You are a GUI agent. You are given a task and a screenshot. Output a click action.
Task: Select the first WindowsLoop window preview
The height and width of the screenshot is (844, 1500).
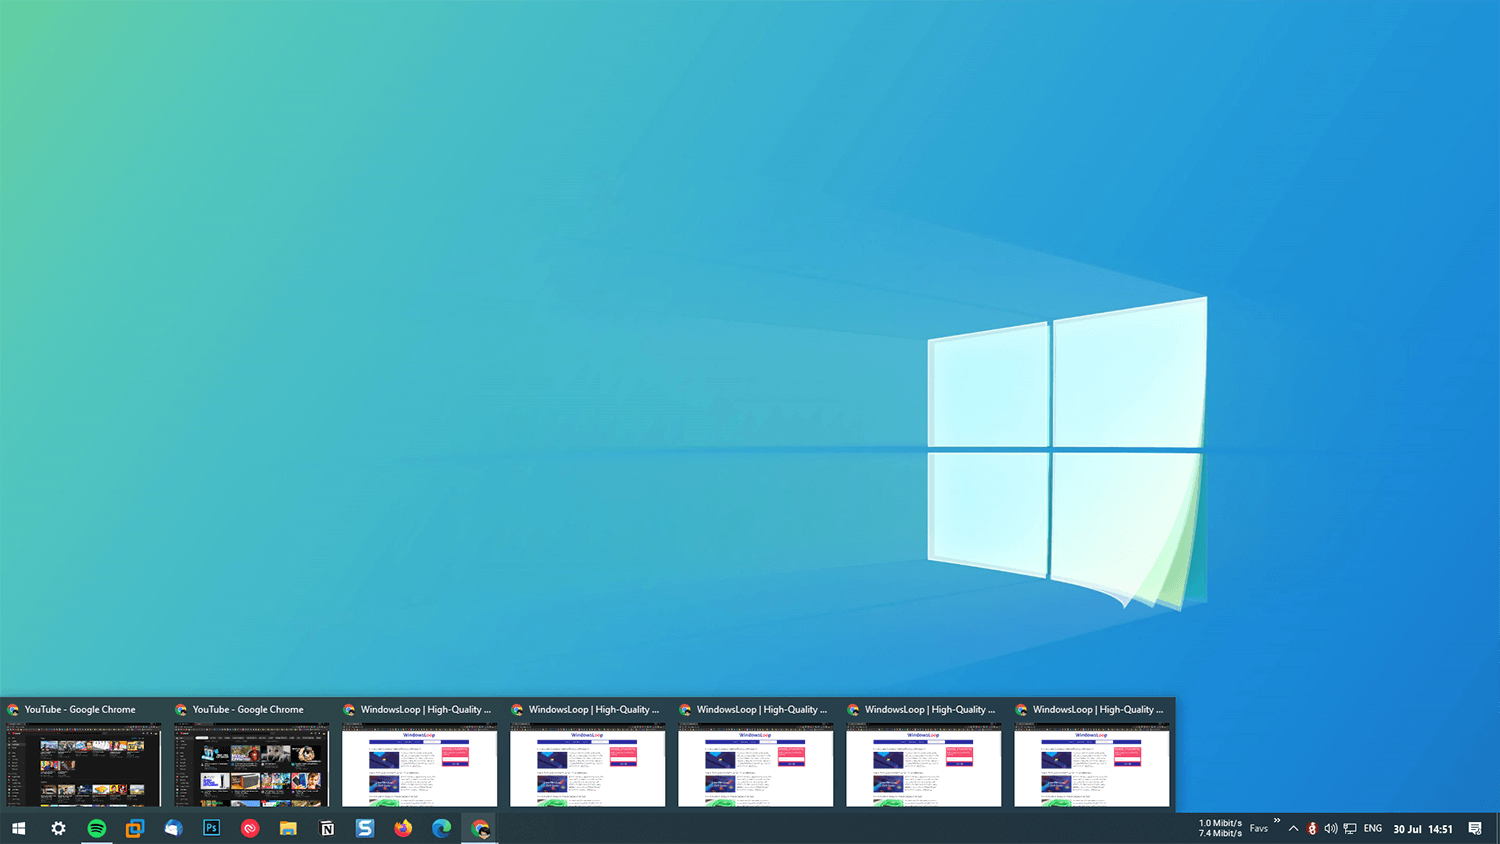pyautogui.click(x=420, y=755)
